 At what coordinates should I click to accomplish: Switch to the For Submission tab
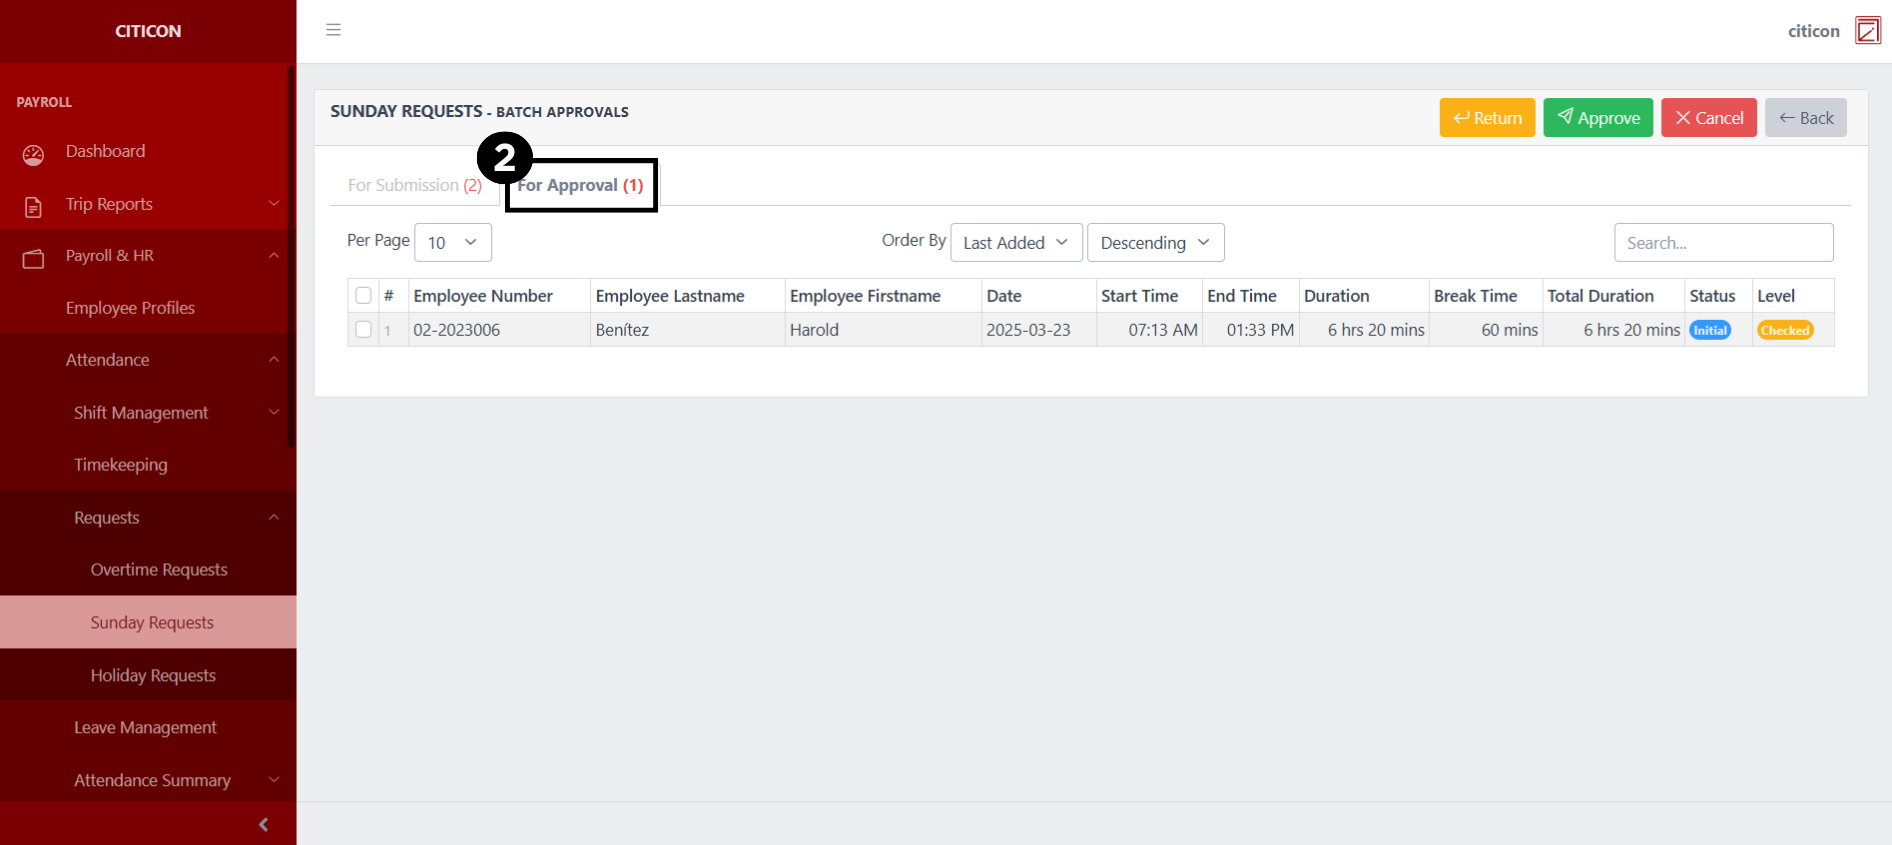pyautogui.click(x=414, y=185)
